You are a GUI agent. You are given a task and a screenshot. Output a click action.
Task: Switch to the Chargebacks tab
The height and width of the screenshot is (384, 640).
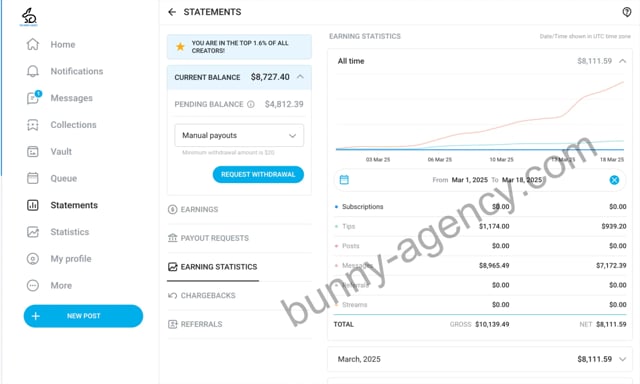(202, 295)
